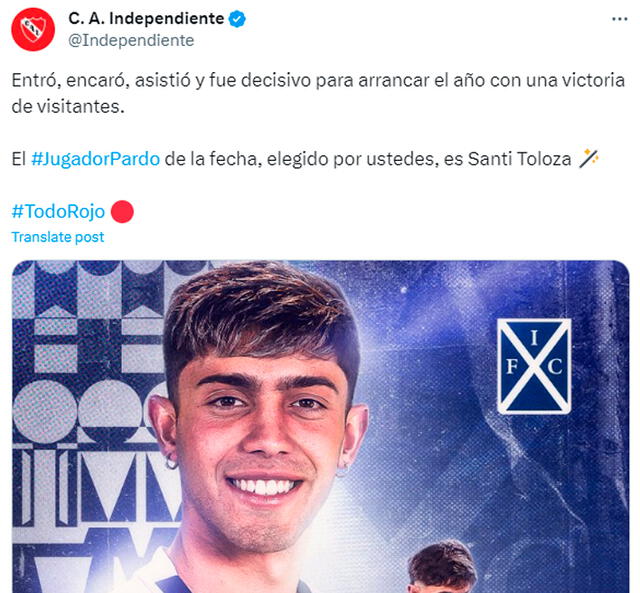Click the Independiente profile avatar logo
640x593 pixels.
click(33, 29)
